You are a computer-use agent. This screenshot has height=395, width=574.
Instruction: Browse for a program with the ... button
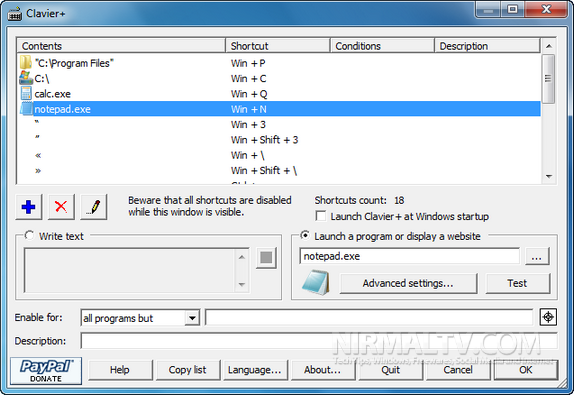[x=537, y=256]
